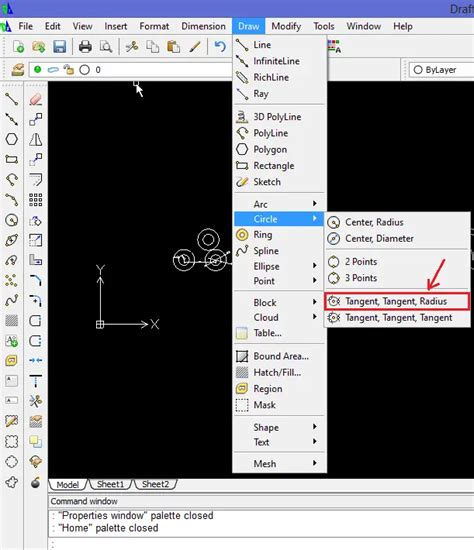Open the ByLayer line color dropdown

click(x=441, y=69)
